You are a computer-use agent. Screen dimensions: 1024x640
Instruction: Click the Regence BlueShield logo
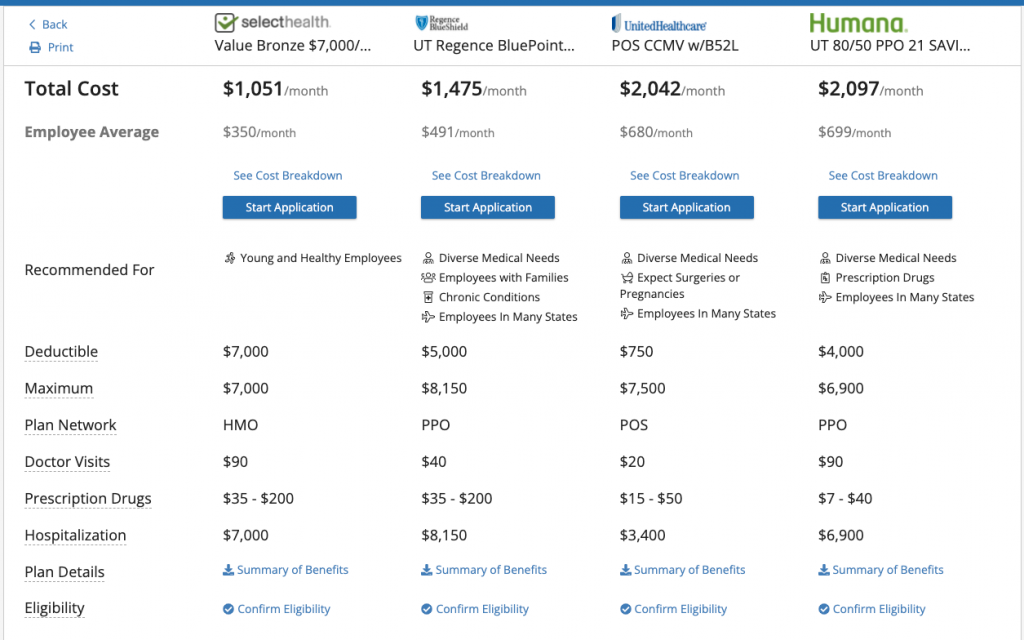tap(441, 24)
